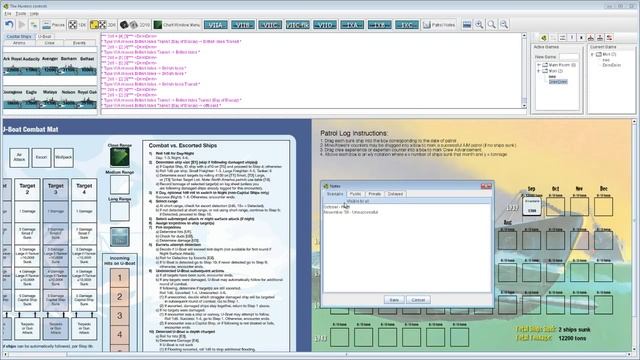Open the VIIB U-boat mat
The height and width of the screenshot is (360, 640).
click(x=242, y=25)
